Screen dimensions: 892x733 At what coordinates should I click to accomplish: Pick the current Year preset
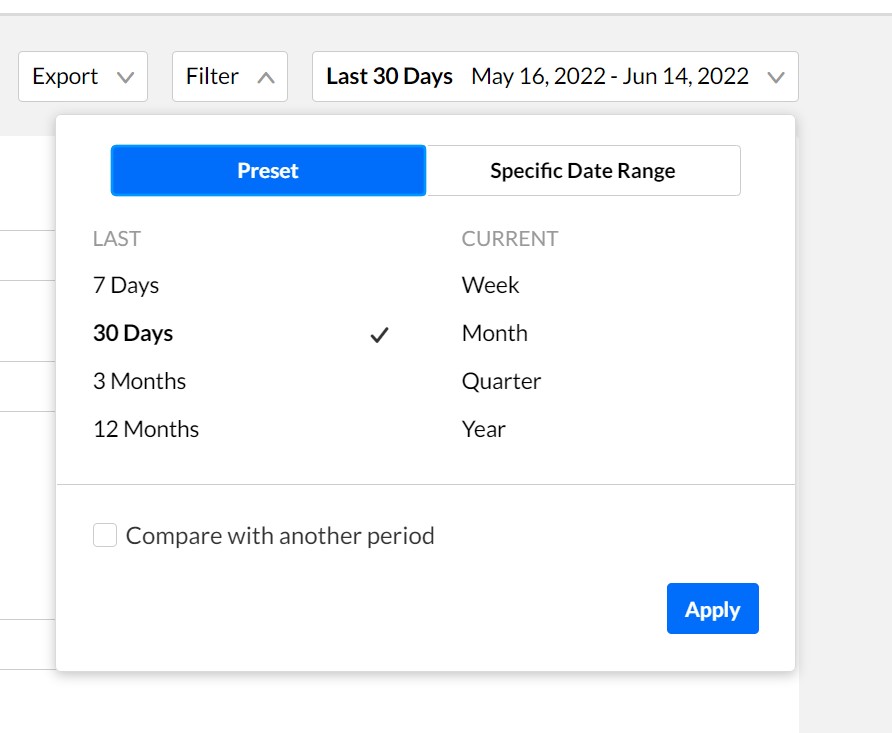[484, 429]
